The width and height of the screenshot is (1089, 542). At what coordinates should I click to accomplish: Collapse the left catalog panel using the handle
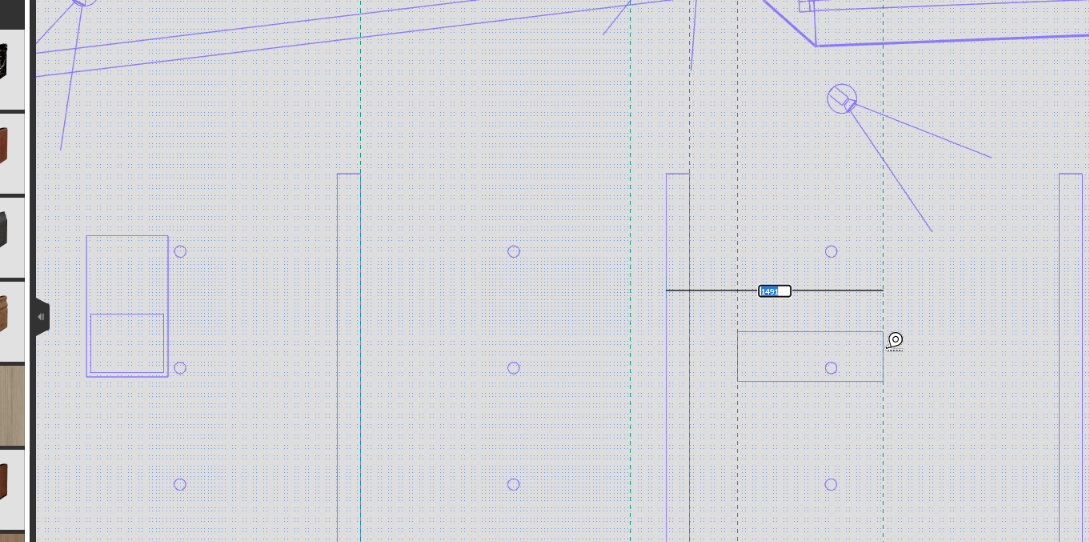(x=41, y=317)
